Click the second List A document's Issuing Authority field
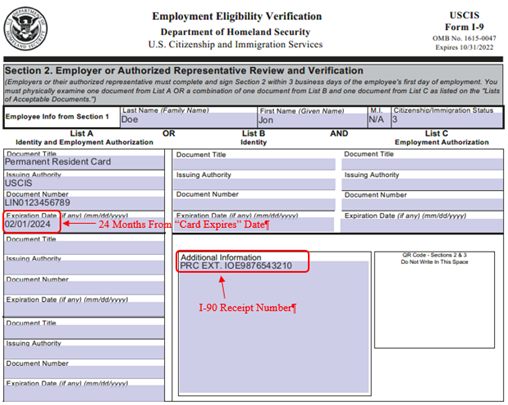This screenshot has width=508, height=405. [84, 268]
